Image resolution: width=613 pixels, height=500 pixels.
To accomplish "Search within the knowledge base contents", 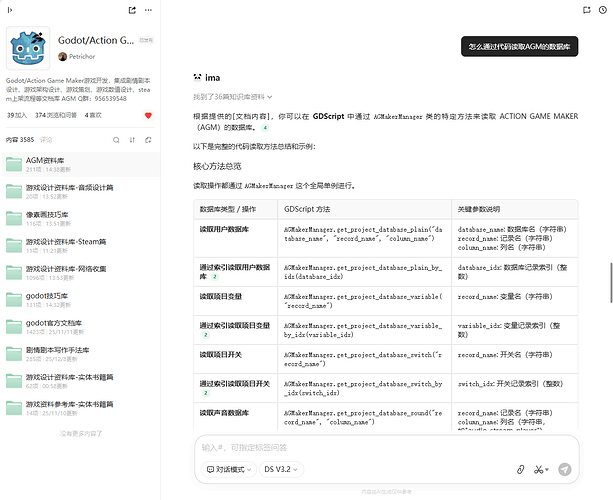I will 115,140.
